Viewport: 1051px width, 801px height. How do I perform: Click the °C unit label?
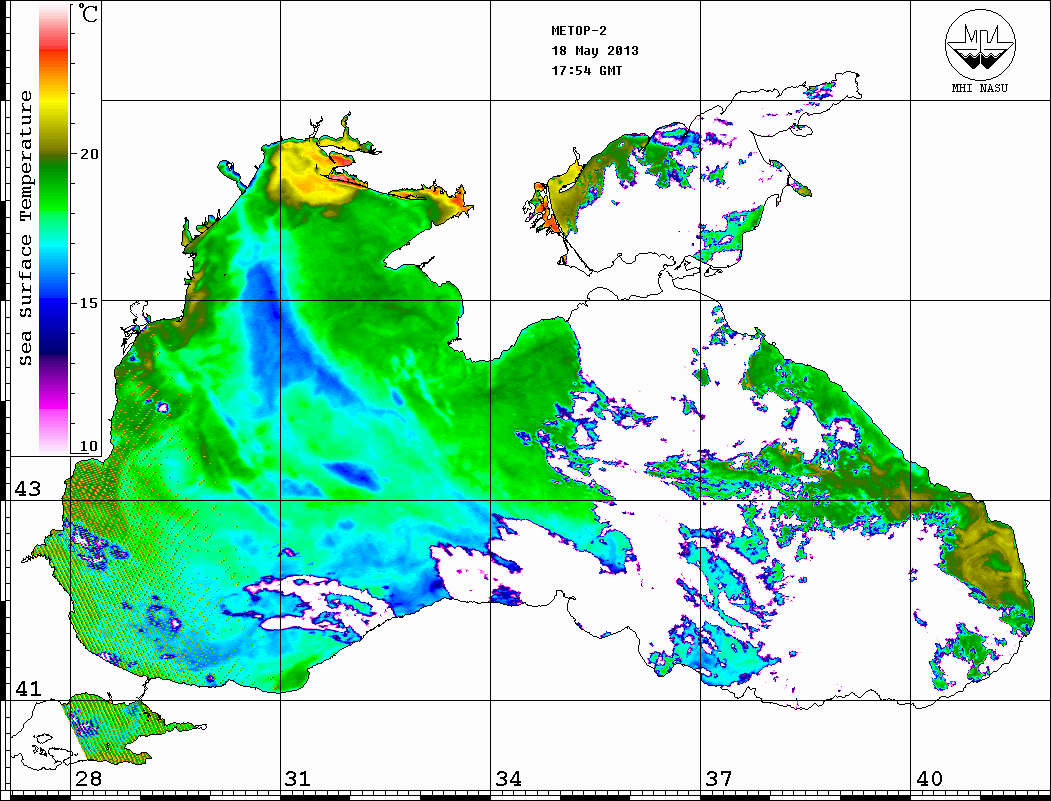tap(89, 17)
